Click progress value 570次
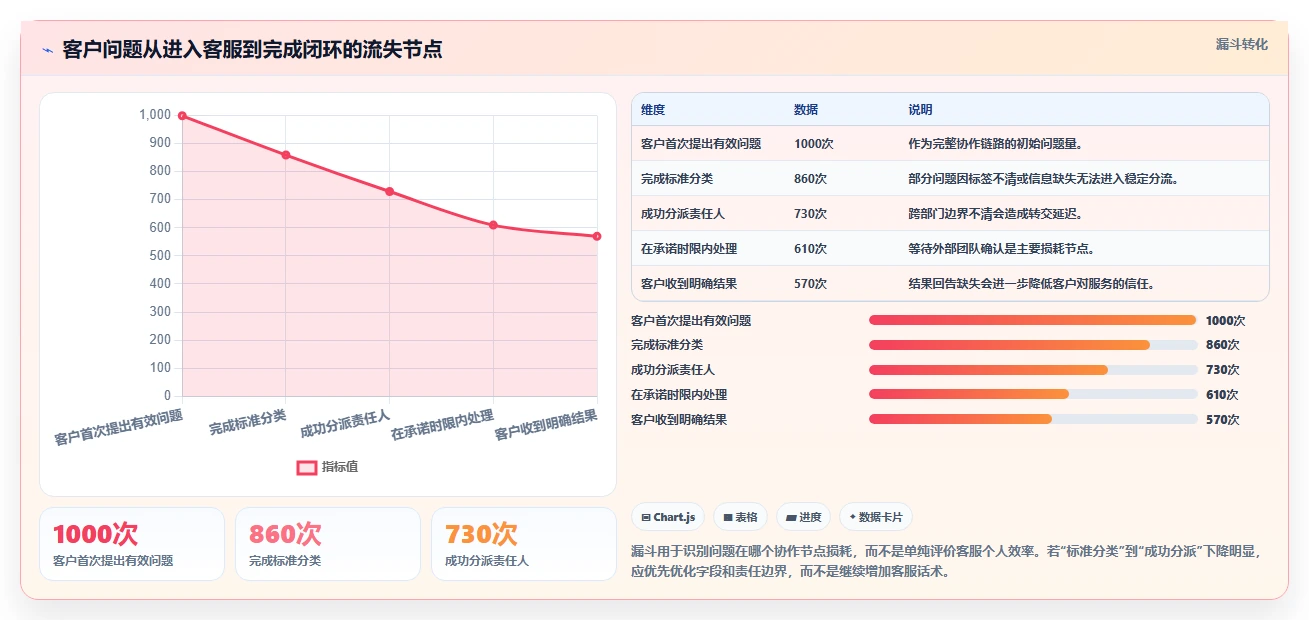The height and width of the screenshot is (620, 1309). [x=1223, y=420]
